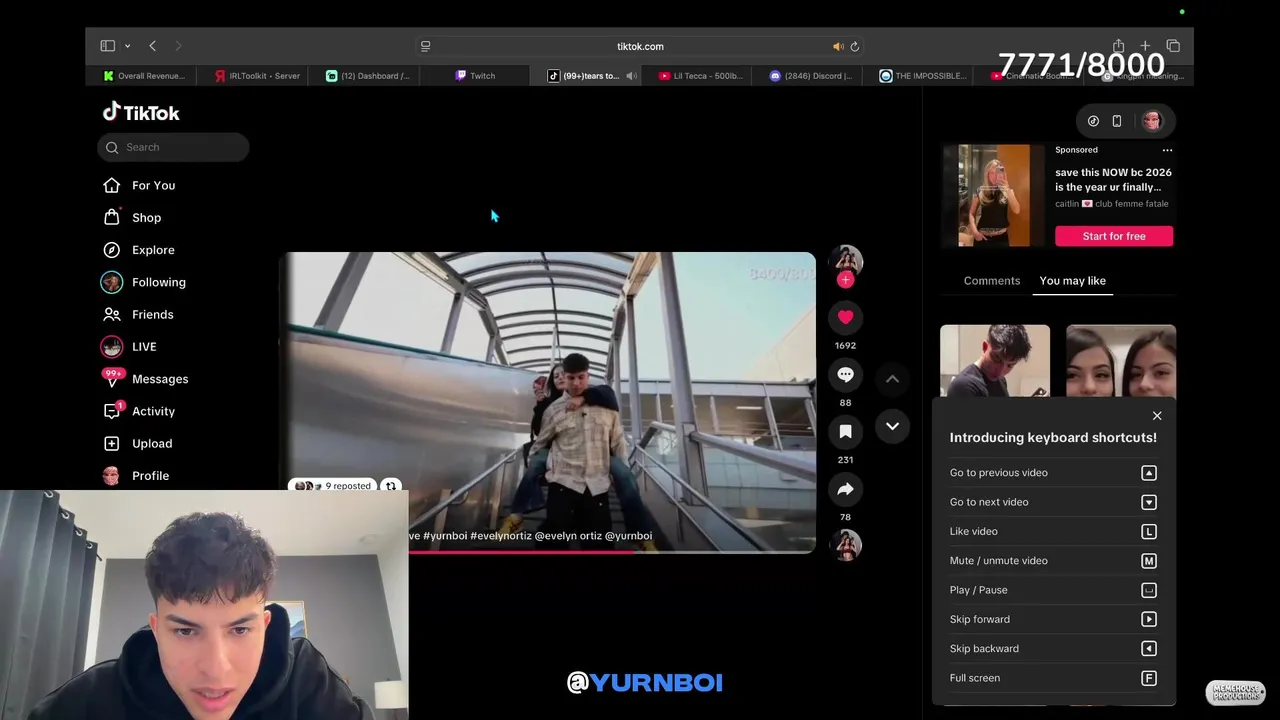The image size is (1280, 720).
Task: Like the video with the heart icon
Action: click(845, 317)
